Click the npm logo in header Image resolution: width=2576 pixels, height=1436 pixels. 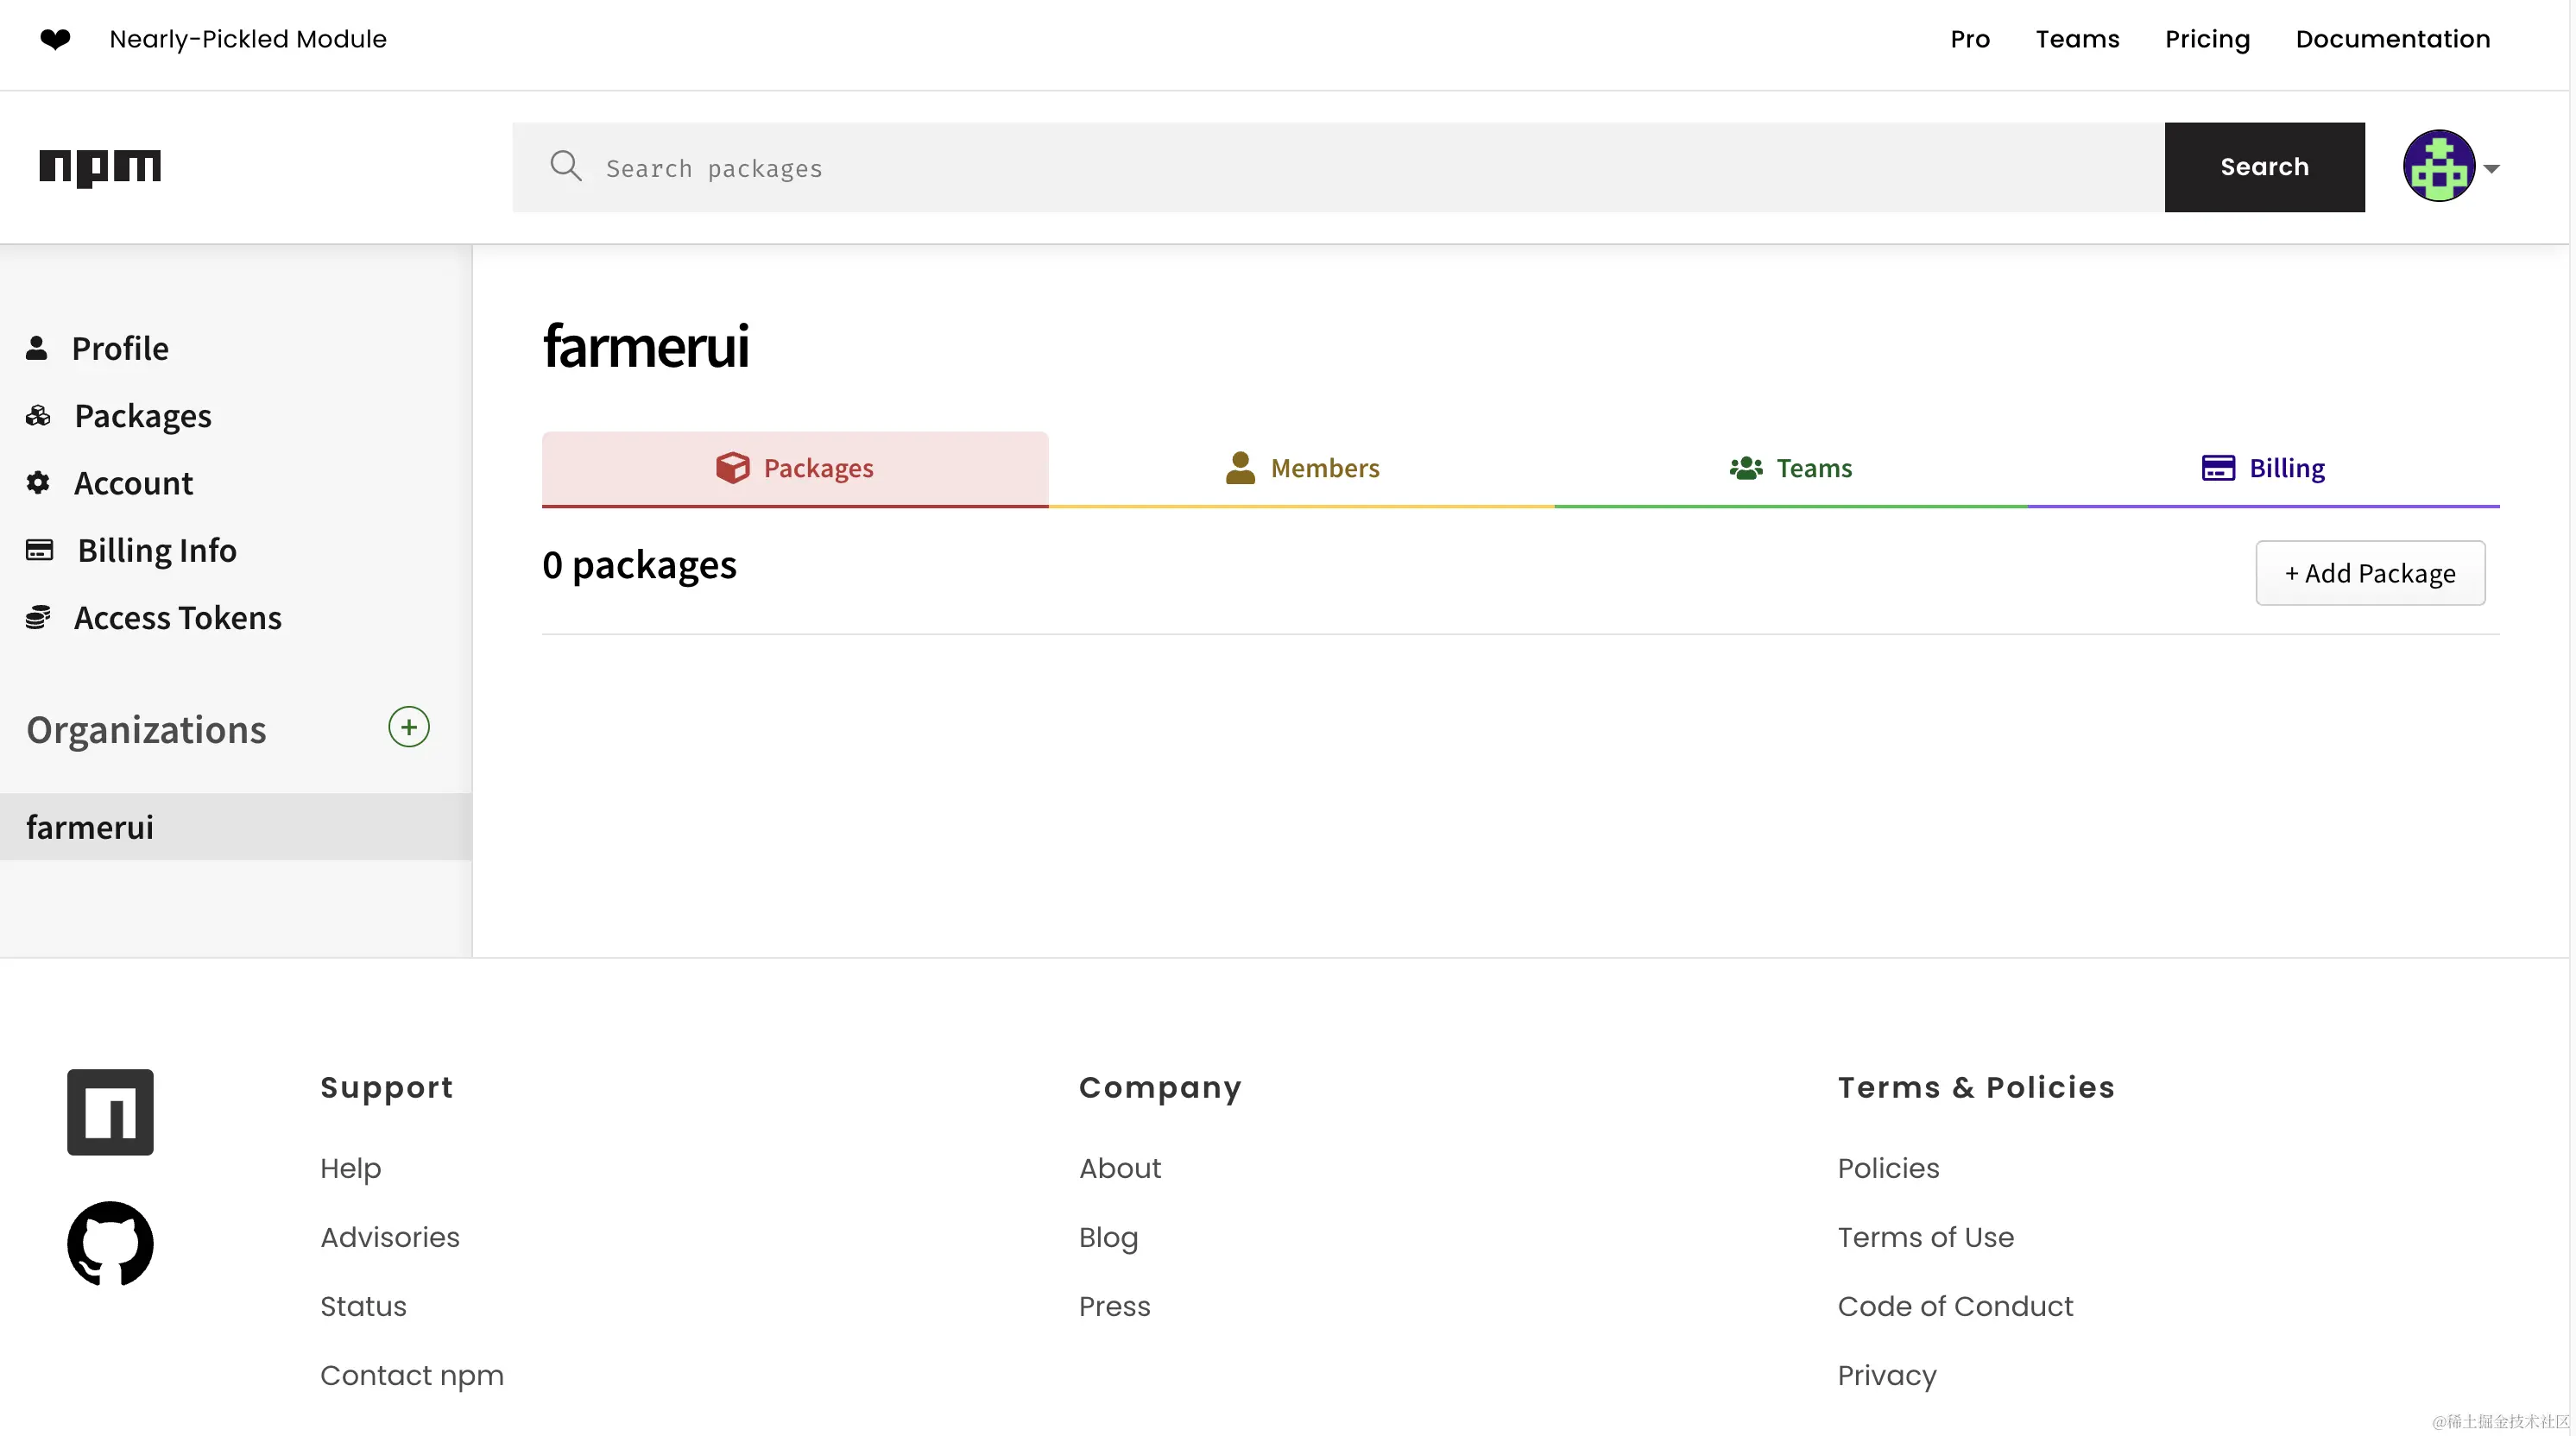[100, 167]
